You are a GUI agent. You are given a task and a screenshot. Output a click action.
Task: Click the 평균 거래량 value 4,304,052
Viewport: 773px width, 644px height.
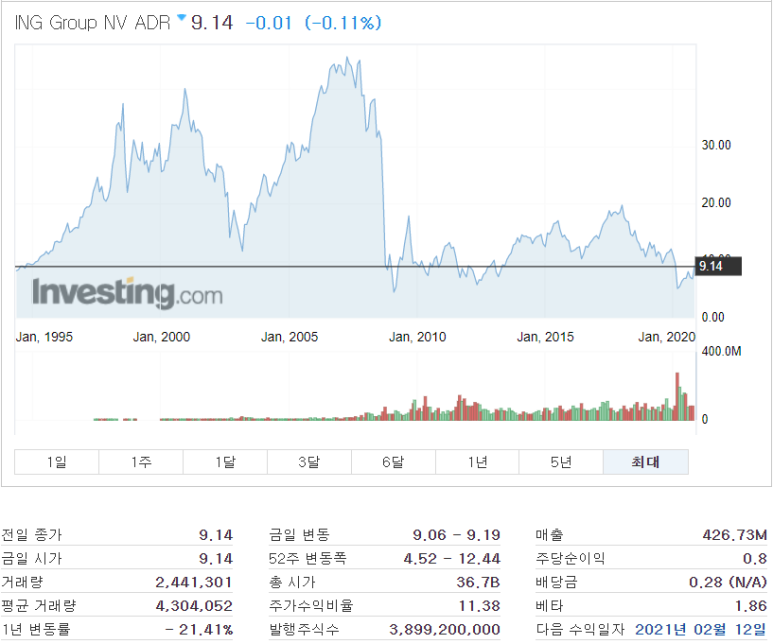194,606
